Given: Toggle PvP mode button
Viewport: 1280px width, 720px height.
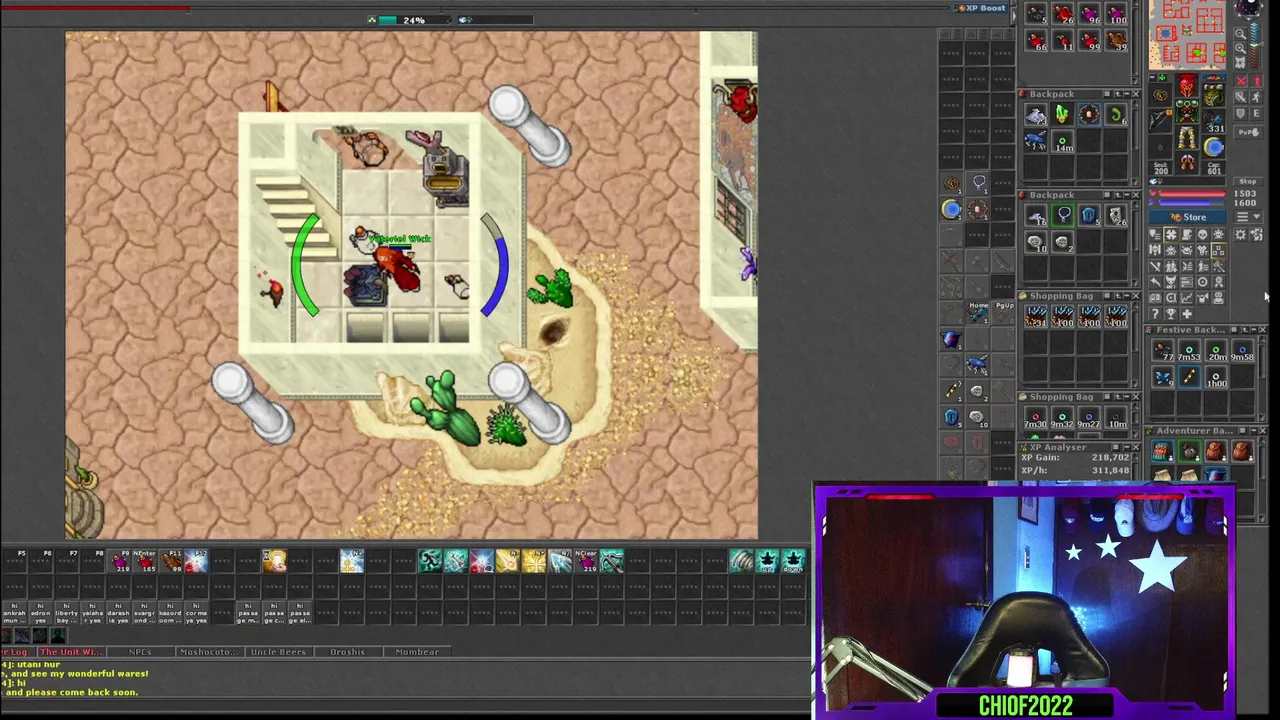Looking at the screenshot, I should [x=1248, y=132].
